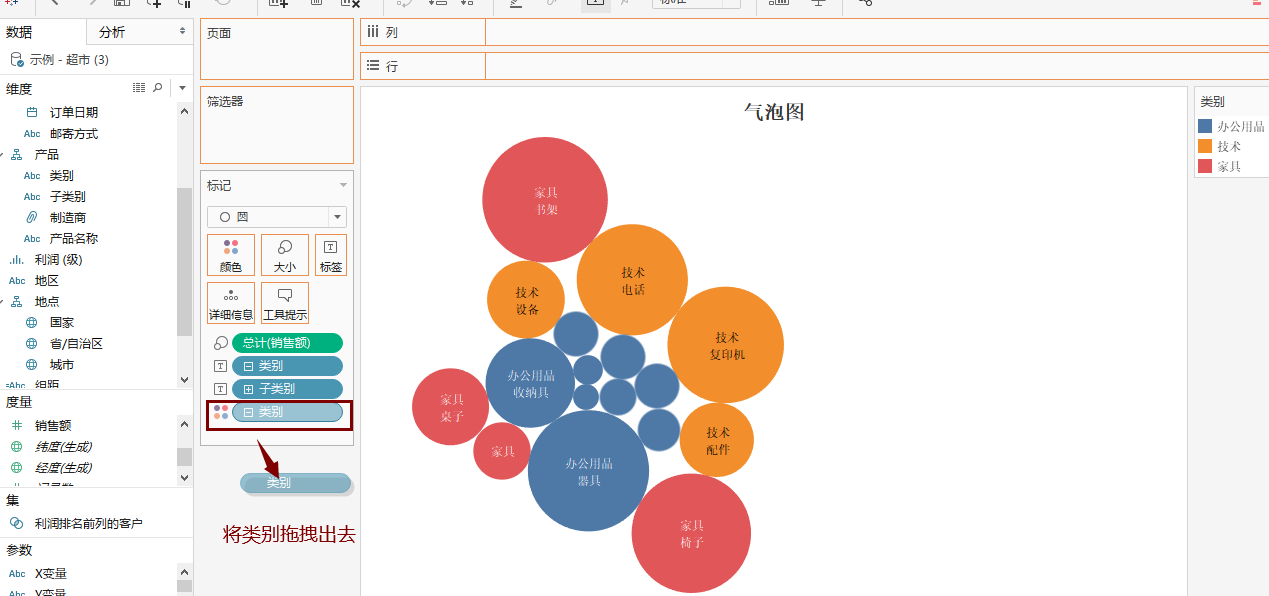Select the X变量 parameter
Image resolution: width=1269 pixels, height=596 pixels.
click(51, 573)
